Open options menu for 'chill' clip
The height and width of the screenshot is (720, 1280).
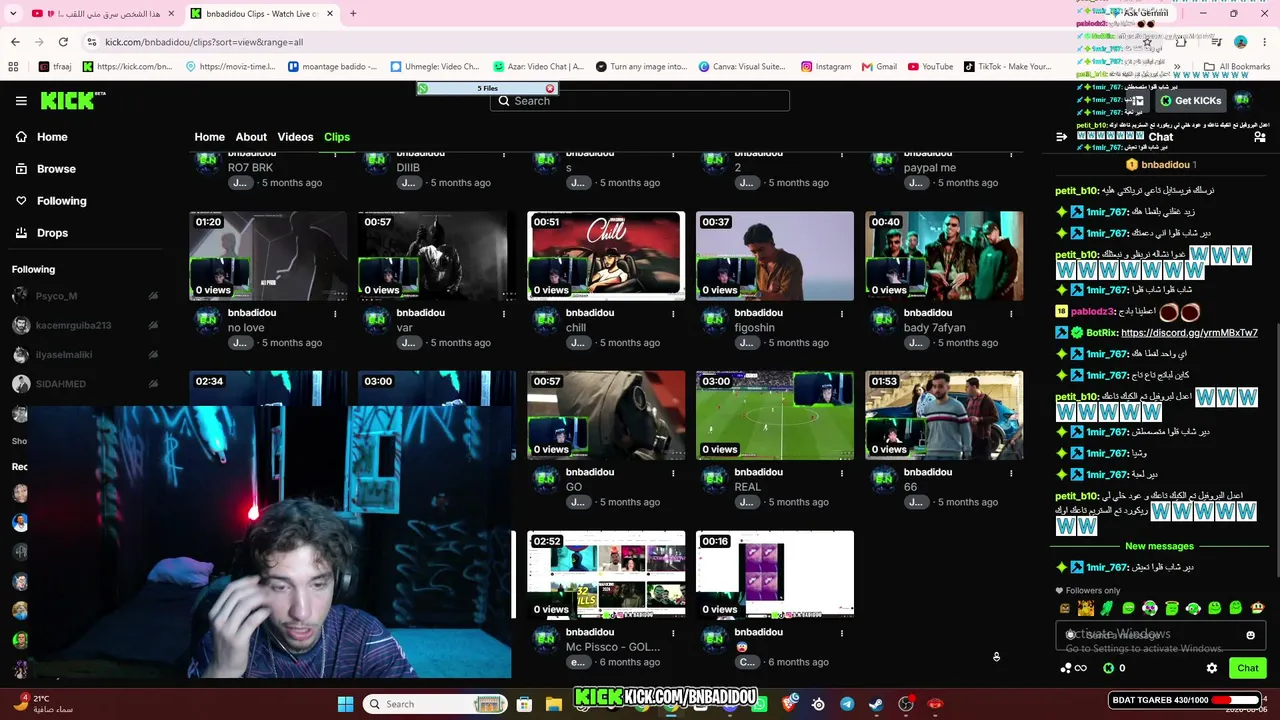[673, 313]
